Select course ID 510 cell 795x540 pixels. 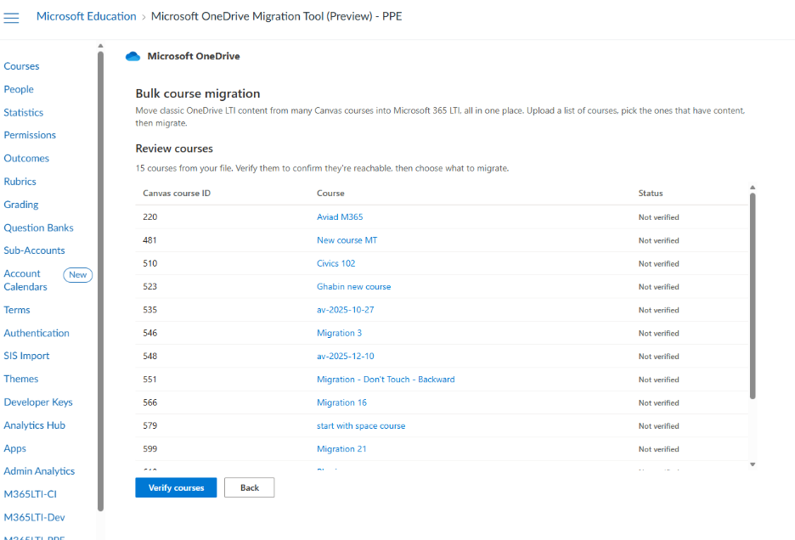(150, 264)
